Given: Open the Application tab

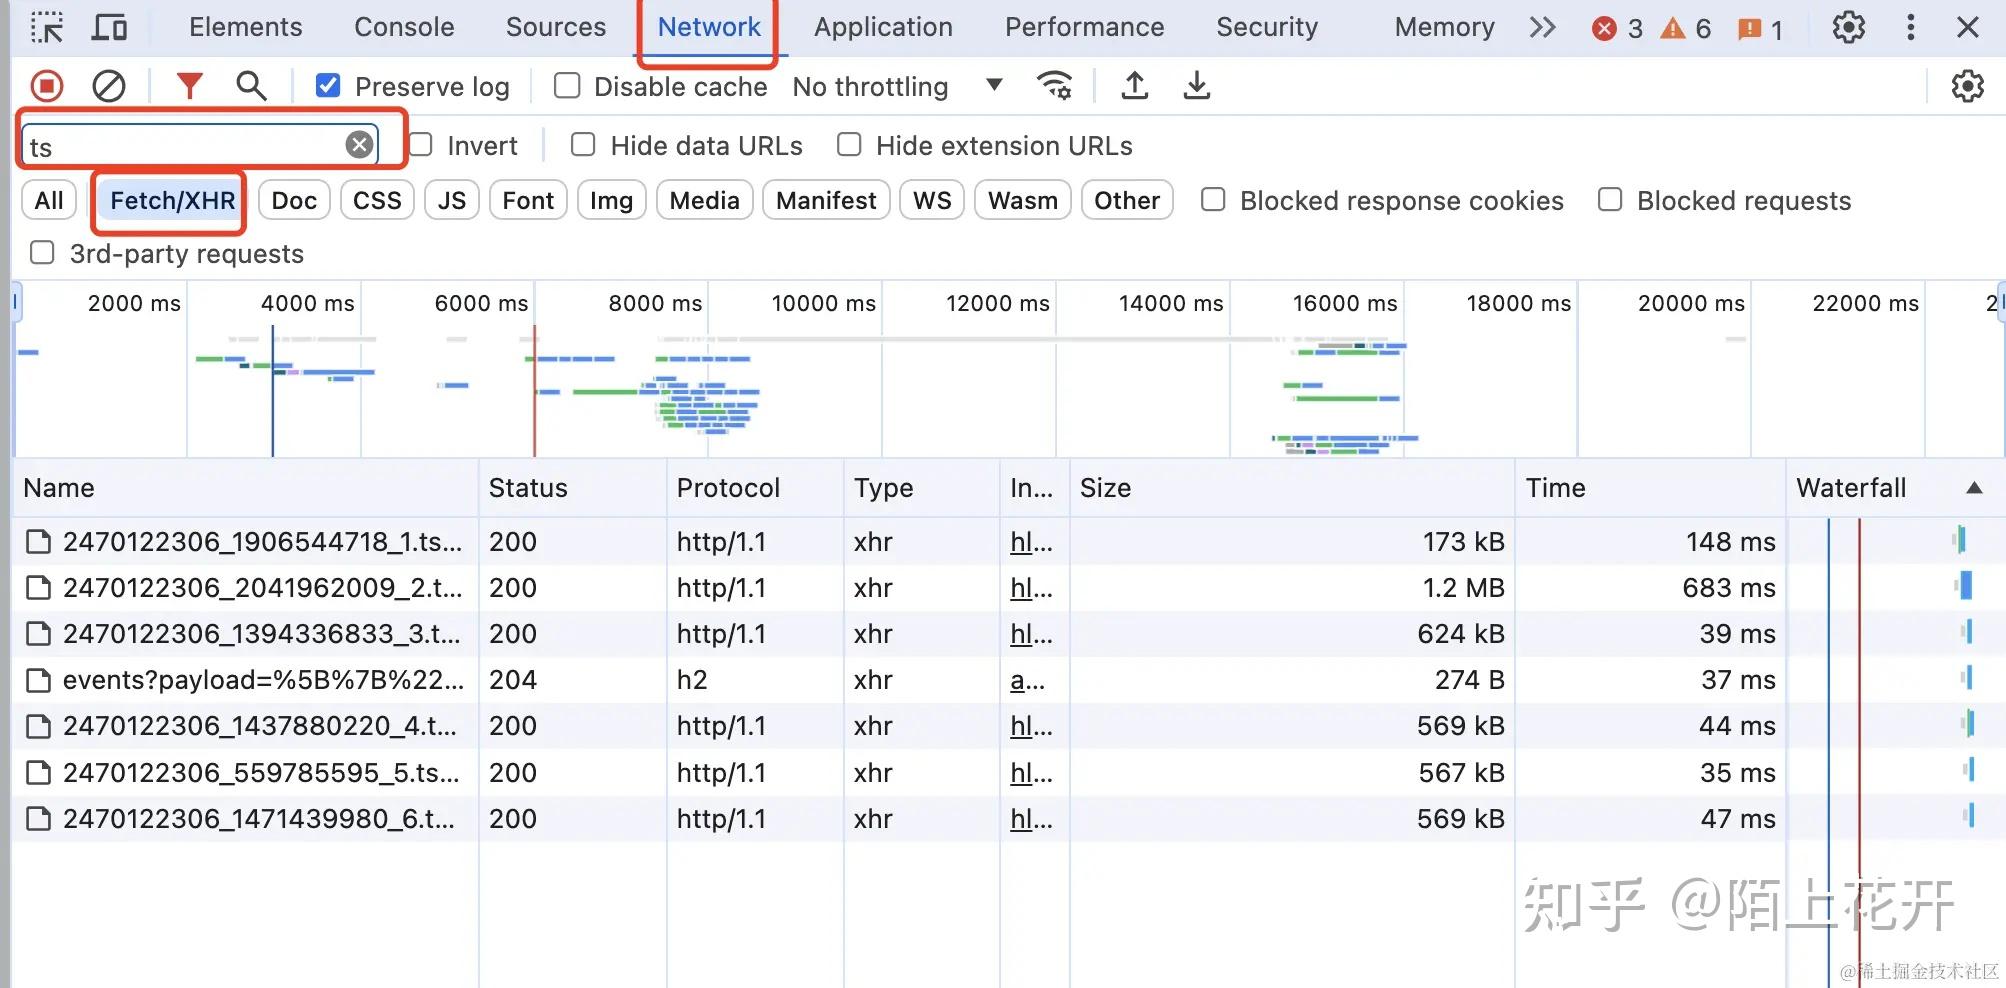Looking at the screenshot, I should 883,27.
